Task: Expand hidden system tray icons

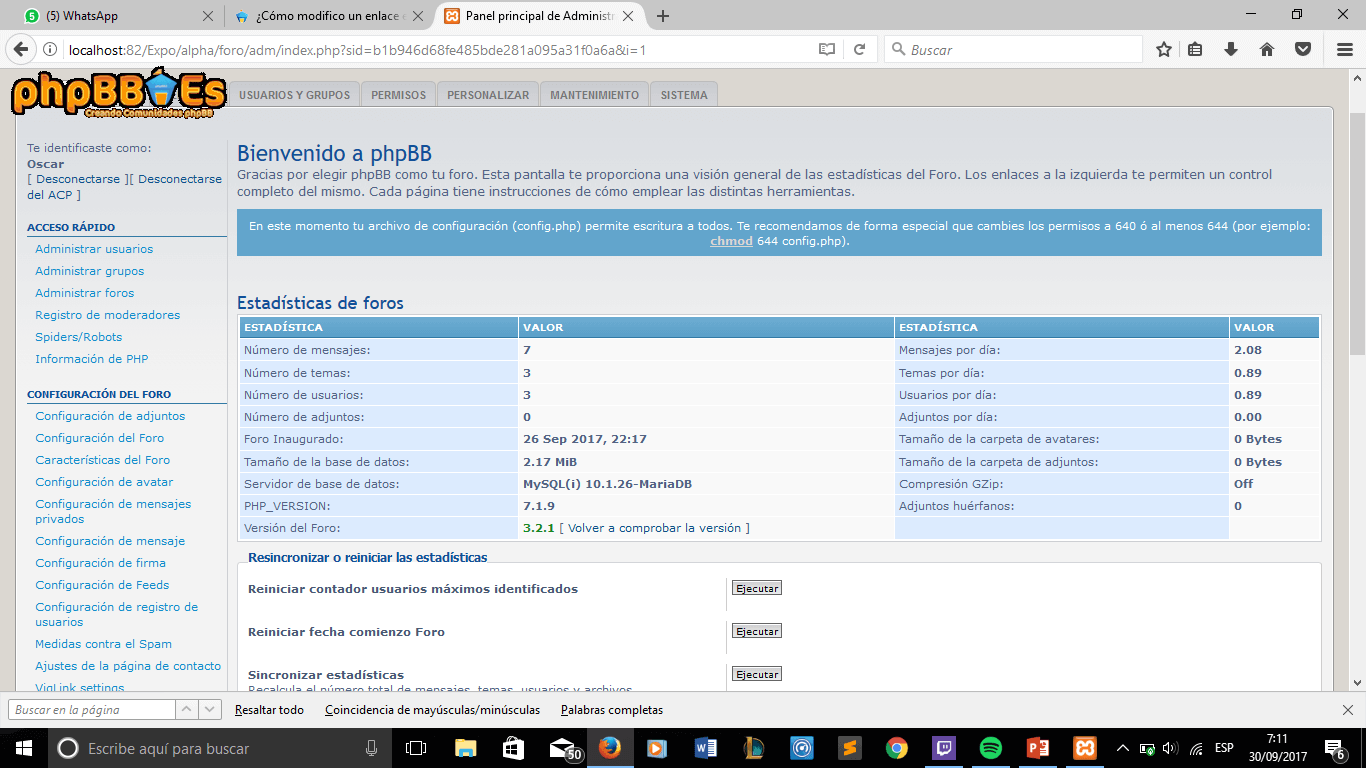Action: point(1122,748)
